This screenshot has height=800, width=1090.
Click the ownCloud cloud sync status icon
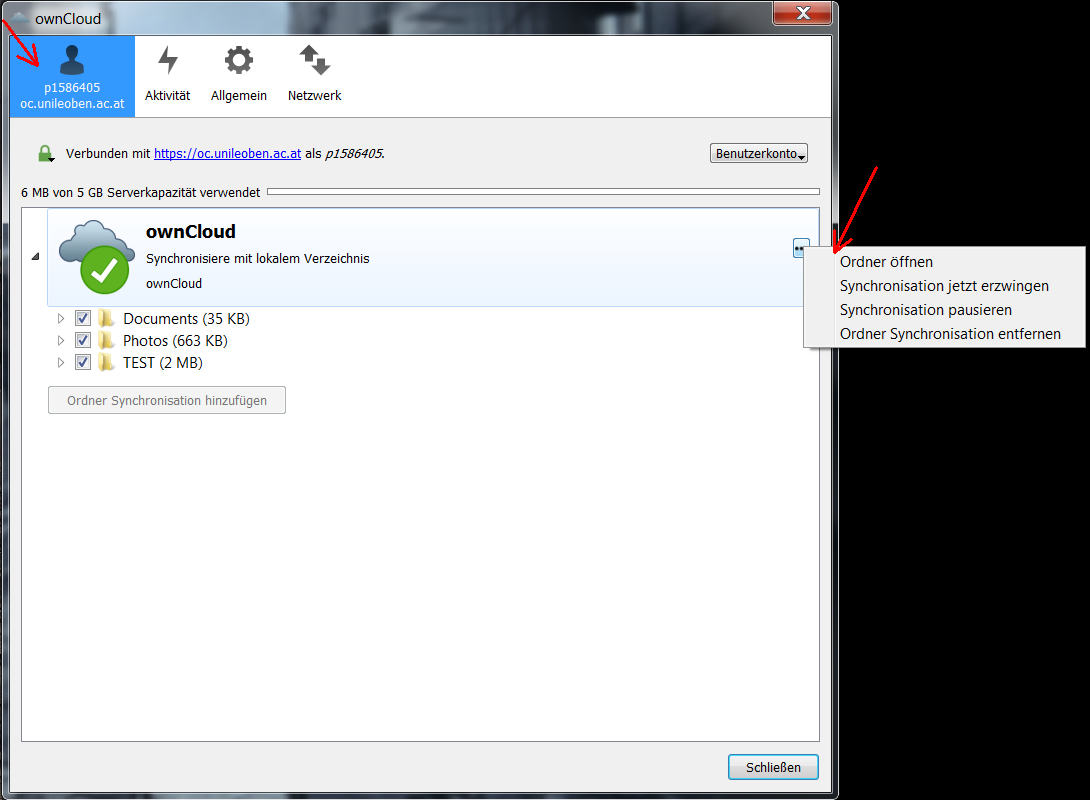click(x=96, y=257)
